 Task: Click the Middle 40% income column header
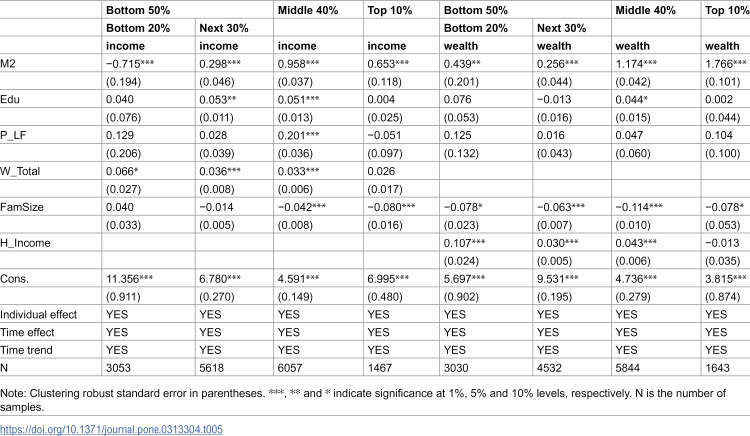coord(308,10)
